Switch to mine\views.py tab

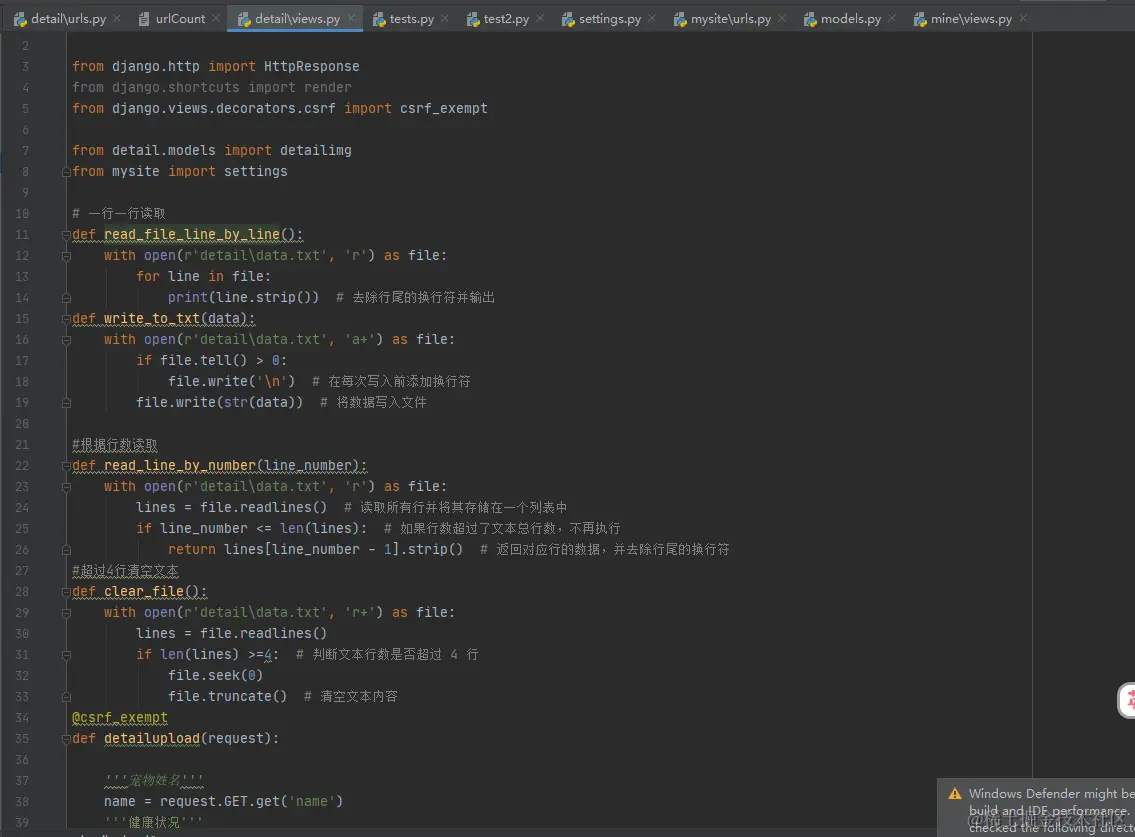(x=971, y=19)
